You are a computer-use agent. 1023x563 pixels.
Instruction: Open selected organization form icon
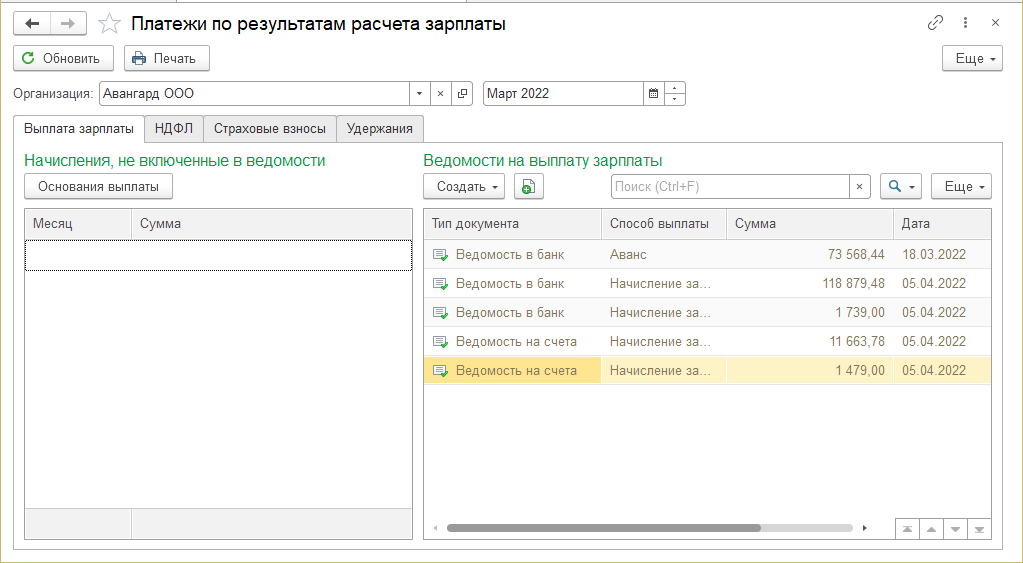pos(462,94)
